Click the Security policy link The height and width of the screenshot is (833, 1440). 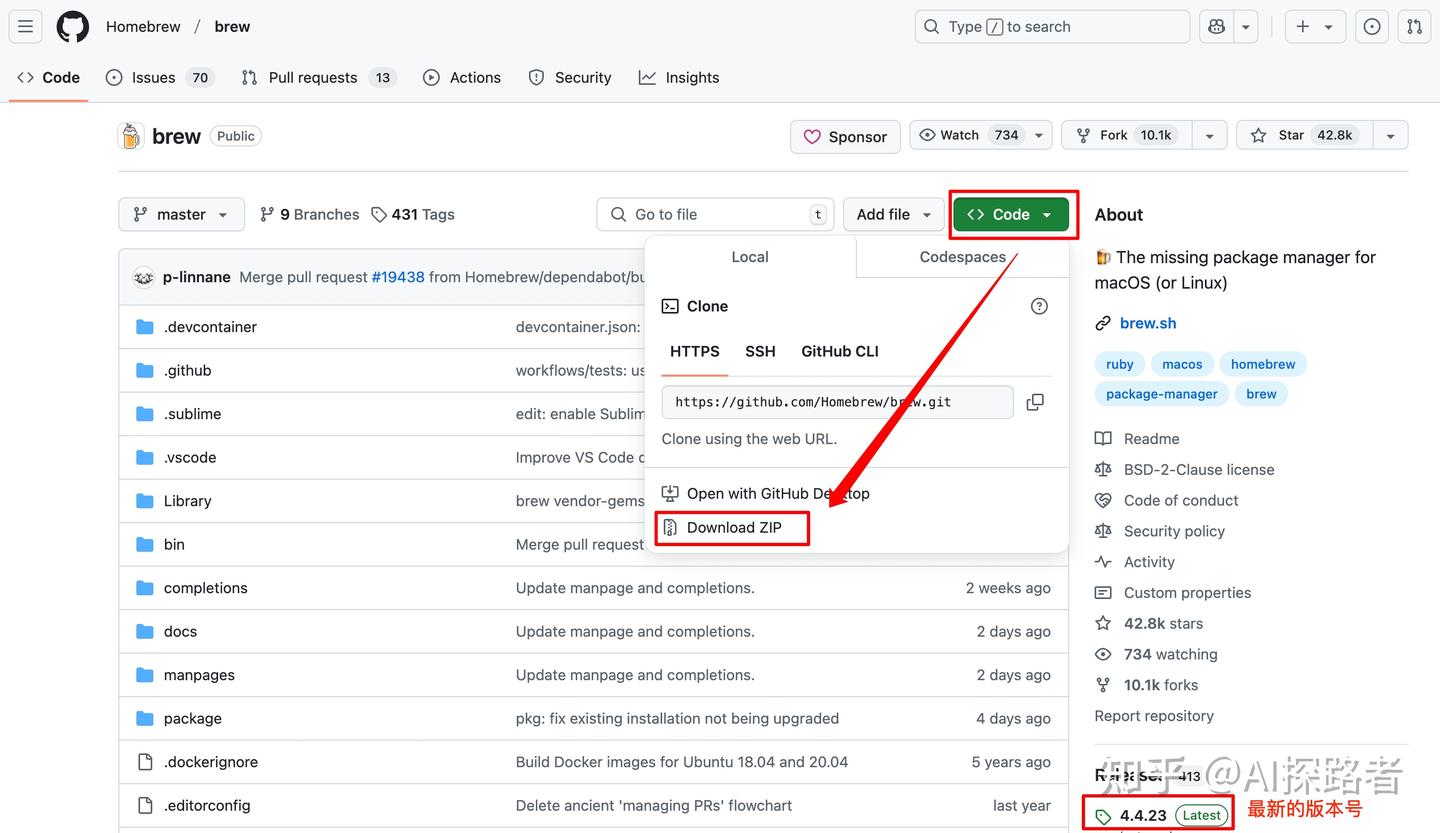click(1174, 531)
